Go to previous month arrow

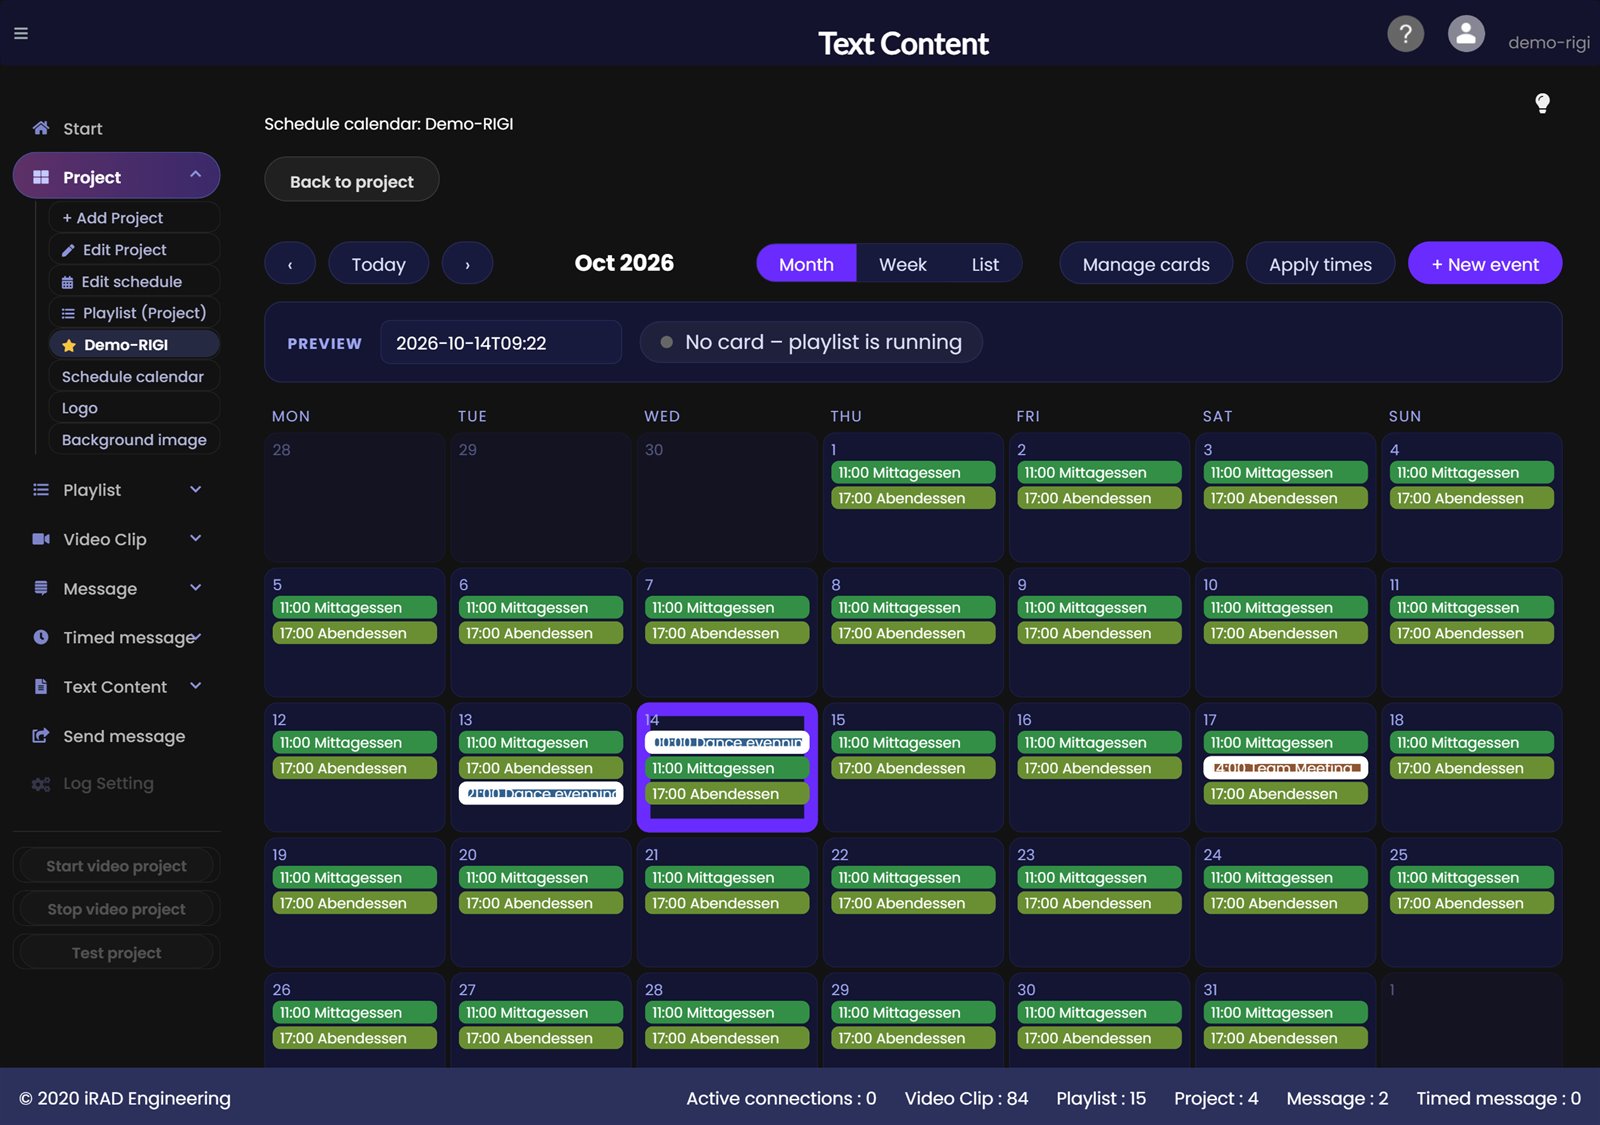290,264
